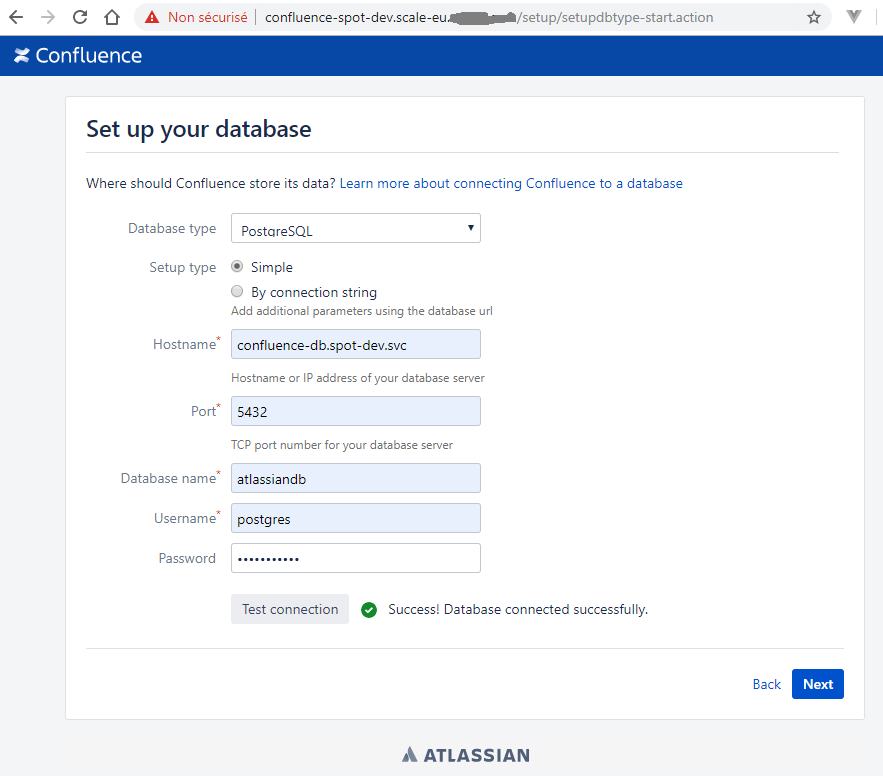Click the Confluence logo in header
The width and height of the screenshot is (883, 776).
click(78, 56)
